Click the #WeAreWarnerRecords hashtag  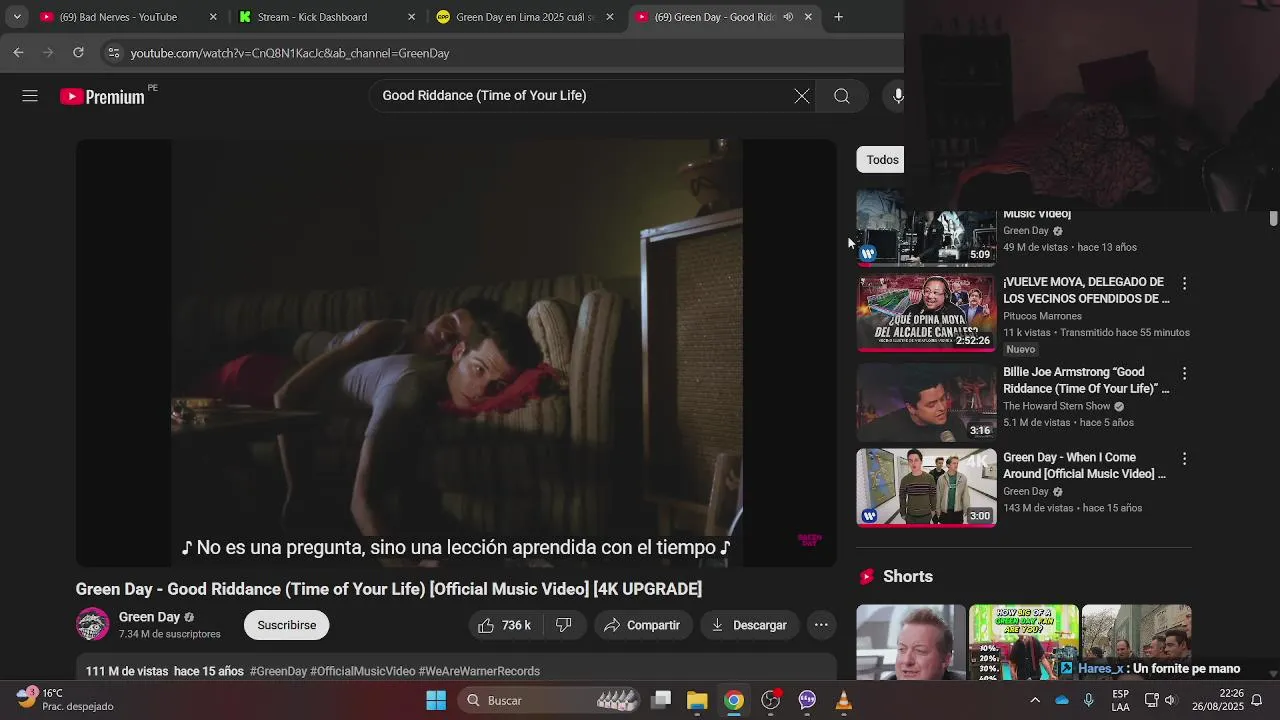(479, 671)
